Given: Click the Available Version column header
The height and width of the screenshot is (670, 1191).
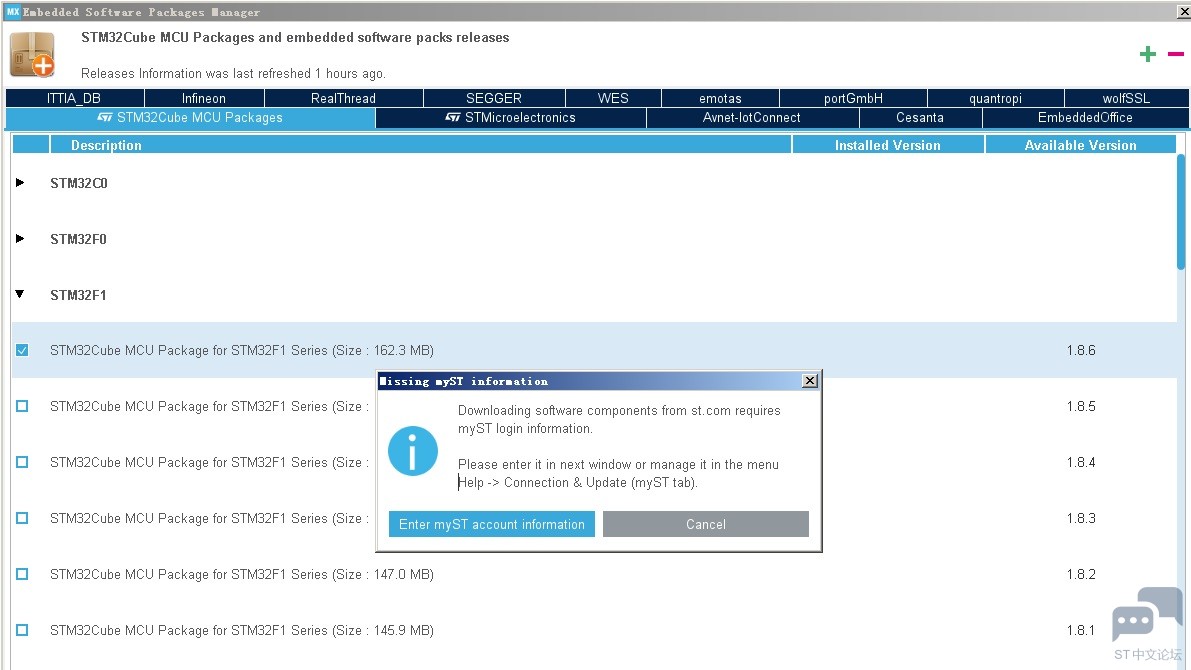Looking at the screenshot, I should (x=1080, y=145).
